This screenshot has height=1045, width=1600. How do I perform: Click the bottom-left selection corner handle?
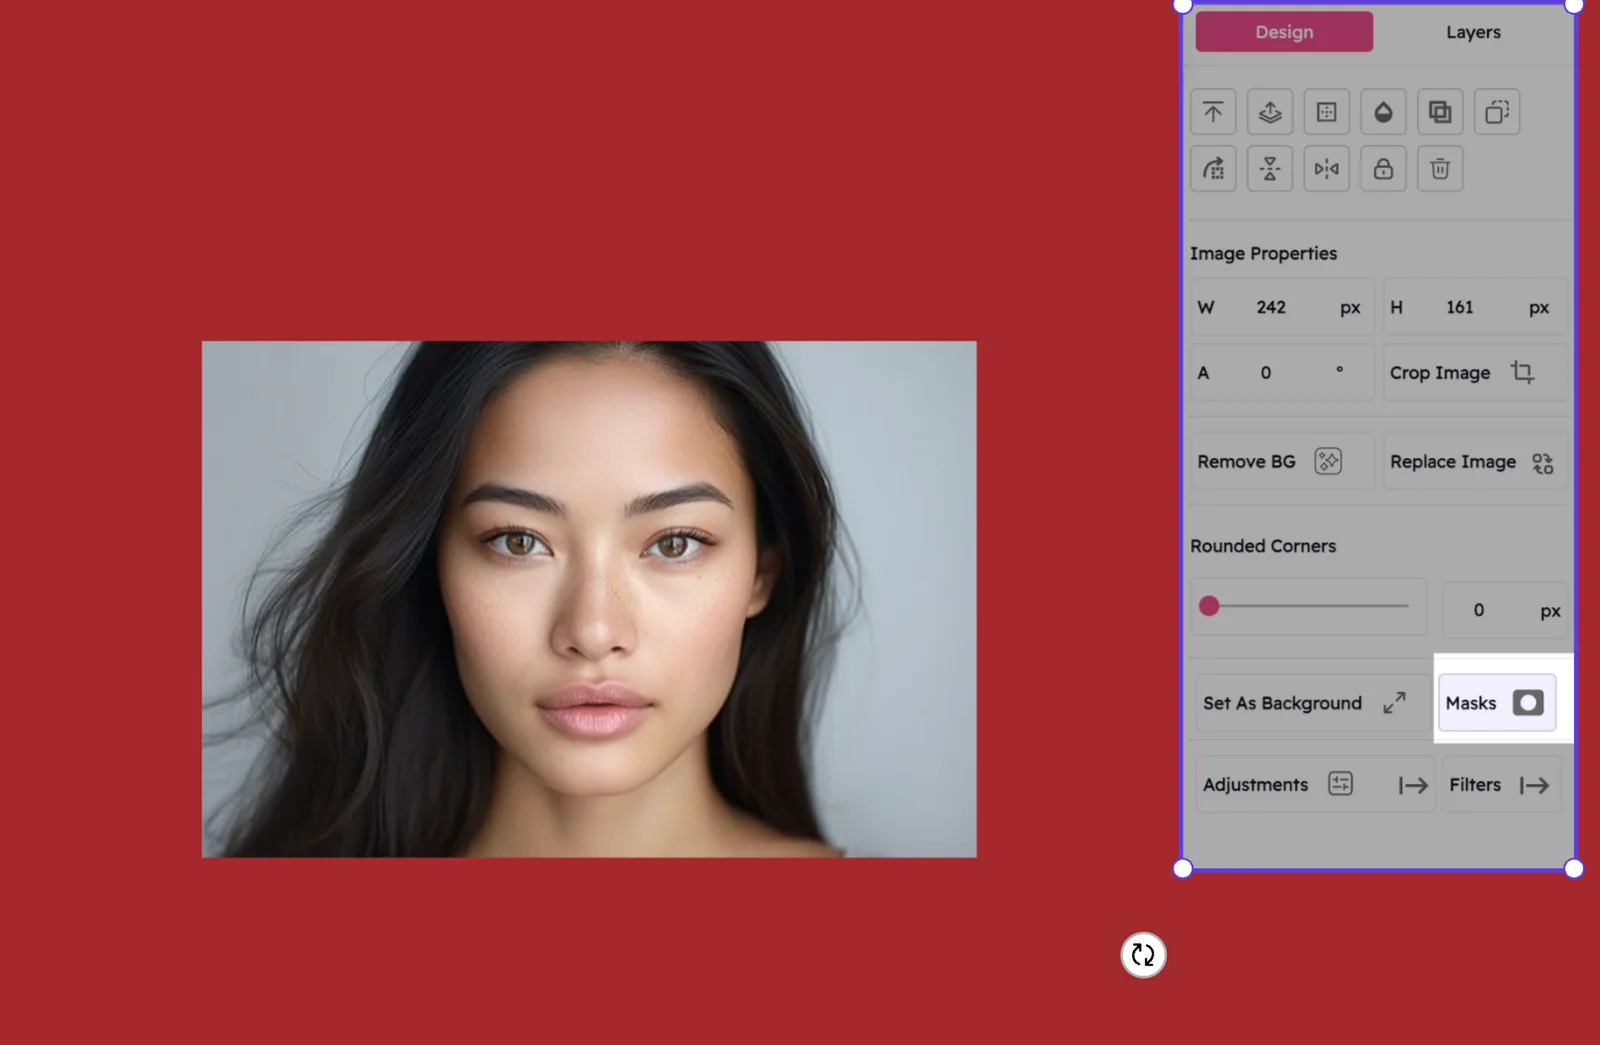[1183, 869]
